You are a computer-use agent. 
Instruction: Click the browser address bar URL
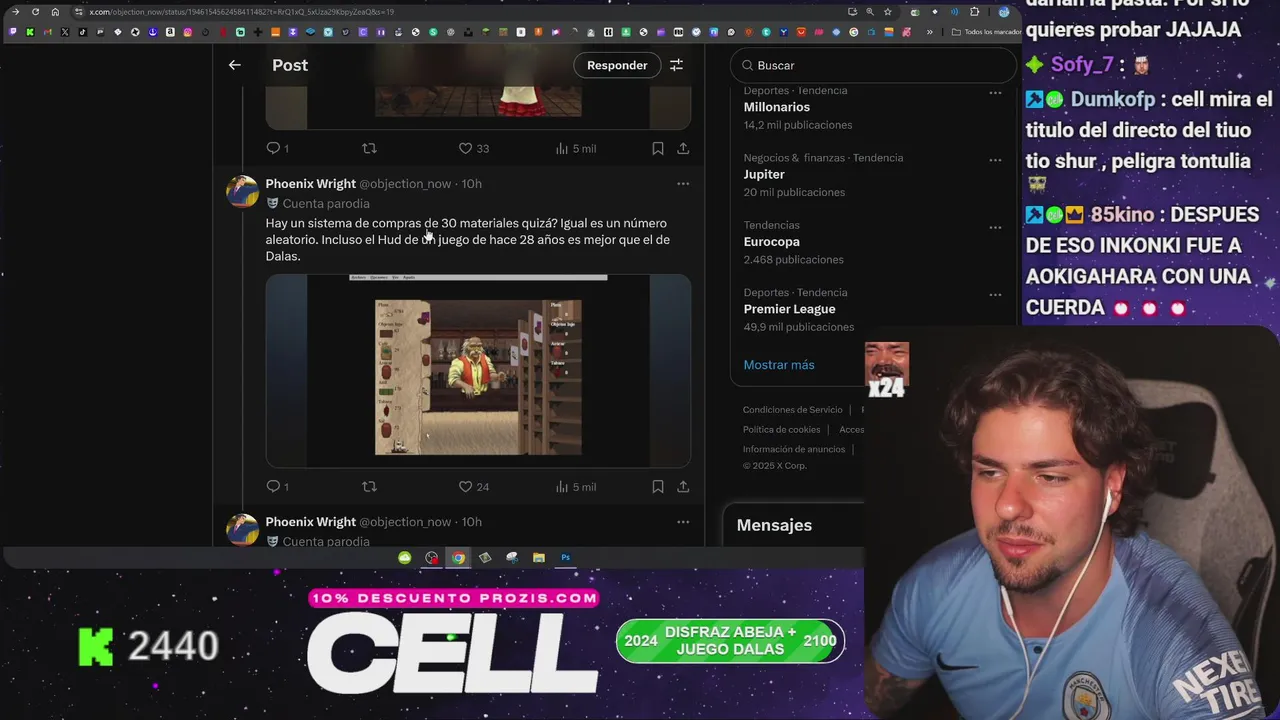point(241,12)
